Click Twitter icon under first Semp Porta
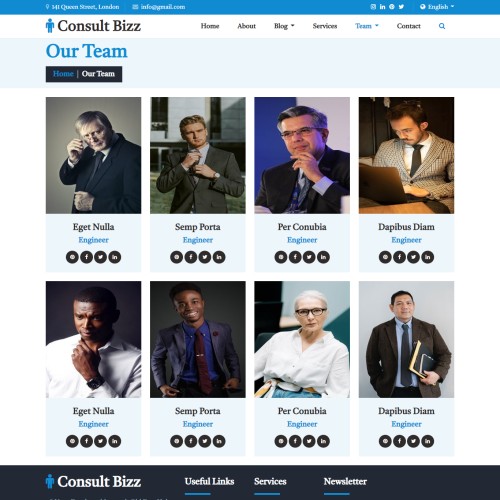Viewport: 500px width, 500px height. click(205, 257)
